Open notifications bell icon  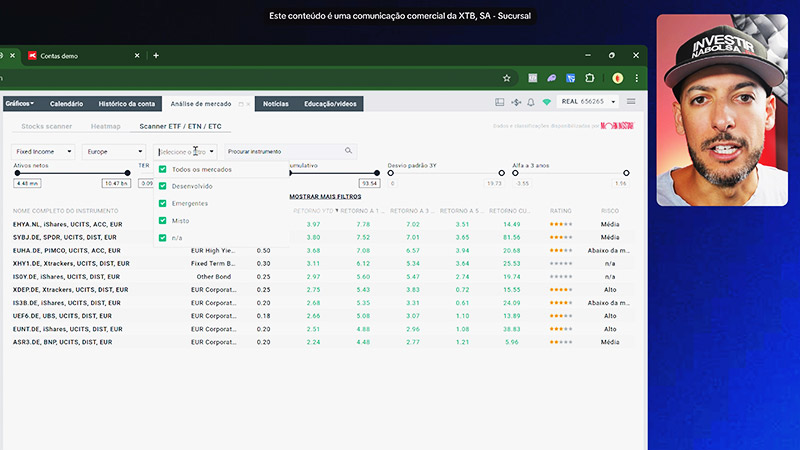tap(531, 102)
